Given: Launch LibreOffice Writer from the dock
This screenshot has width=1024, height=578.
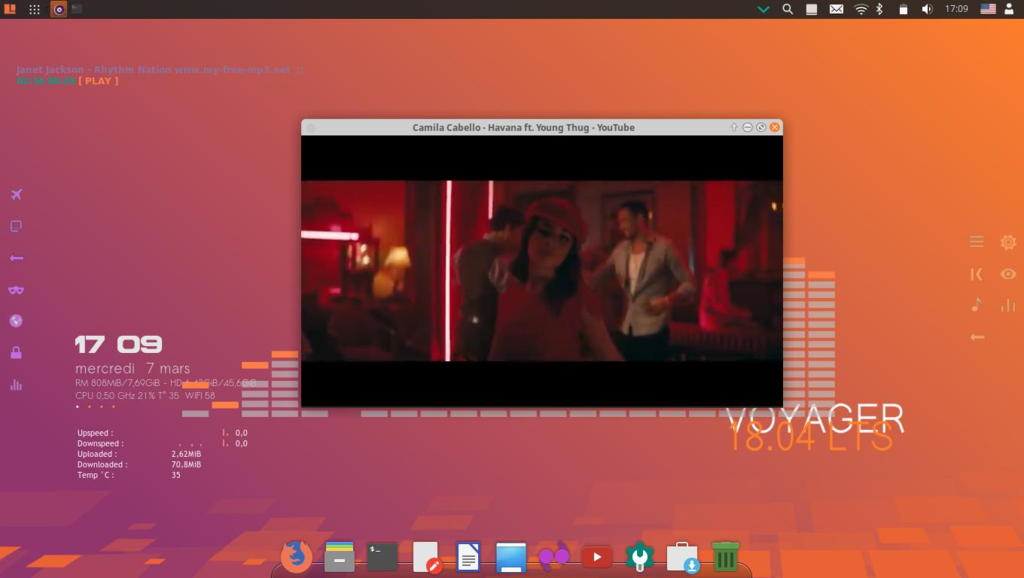Looking at the screenshot, I should tap(468, 557).
